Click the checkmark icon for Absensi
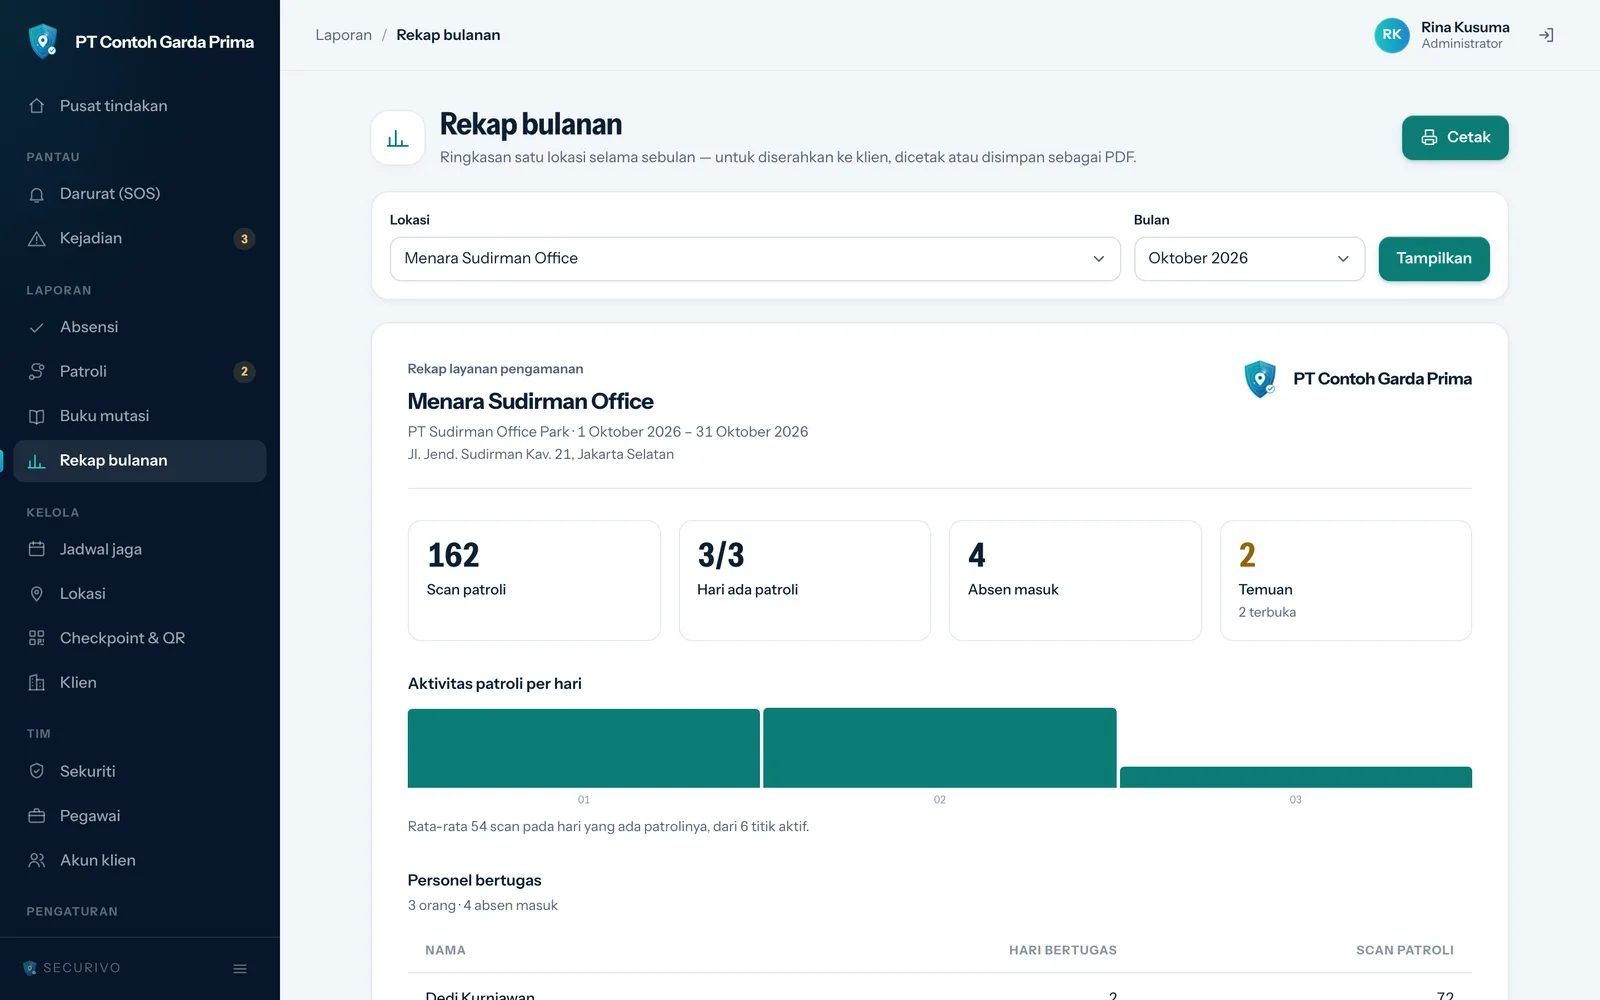Image resolution: width=1600 pixels, height=1000 pixels. (37, 327)
